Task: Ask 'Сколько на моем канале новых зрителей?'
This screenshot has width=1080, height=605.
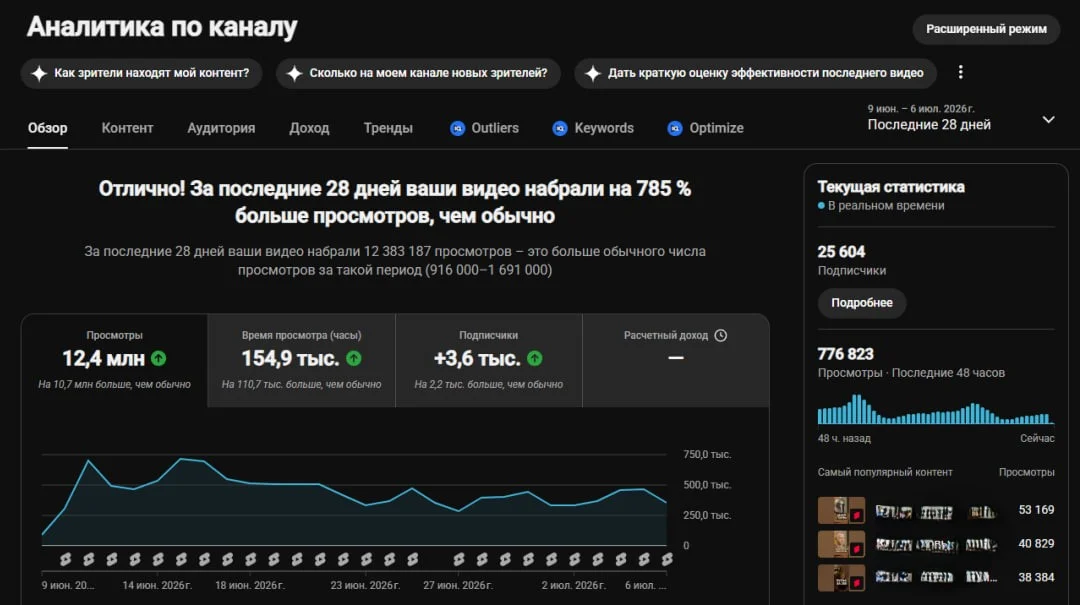Action: coord(418,73)
